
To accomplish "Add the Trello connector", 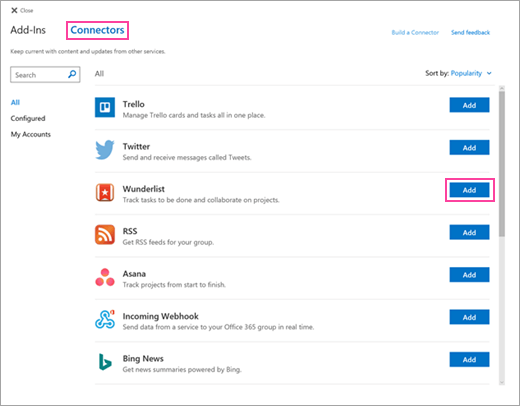I will click(469, 105).
